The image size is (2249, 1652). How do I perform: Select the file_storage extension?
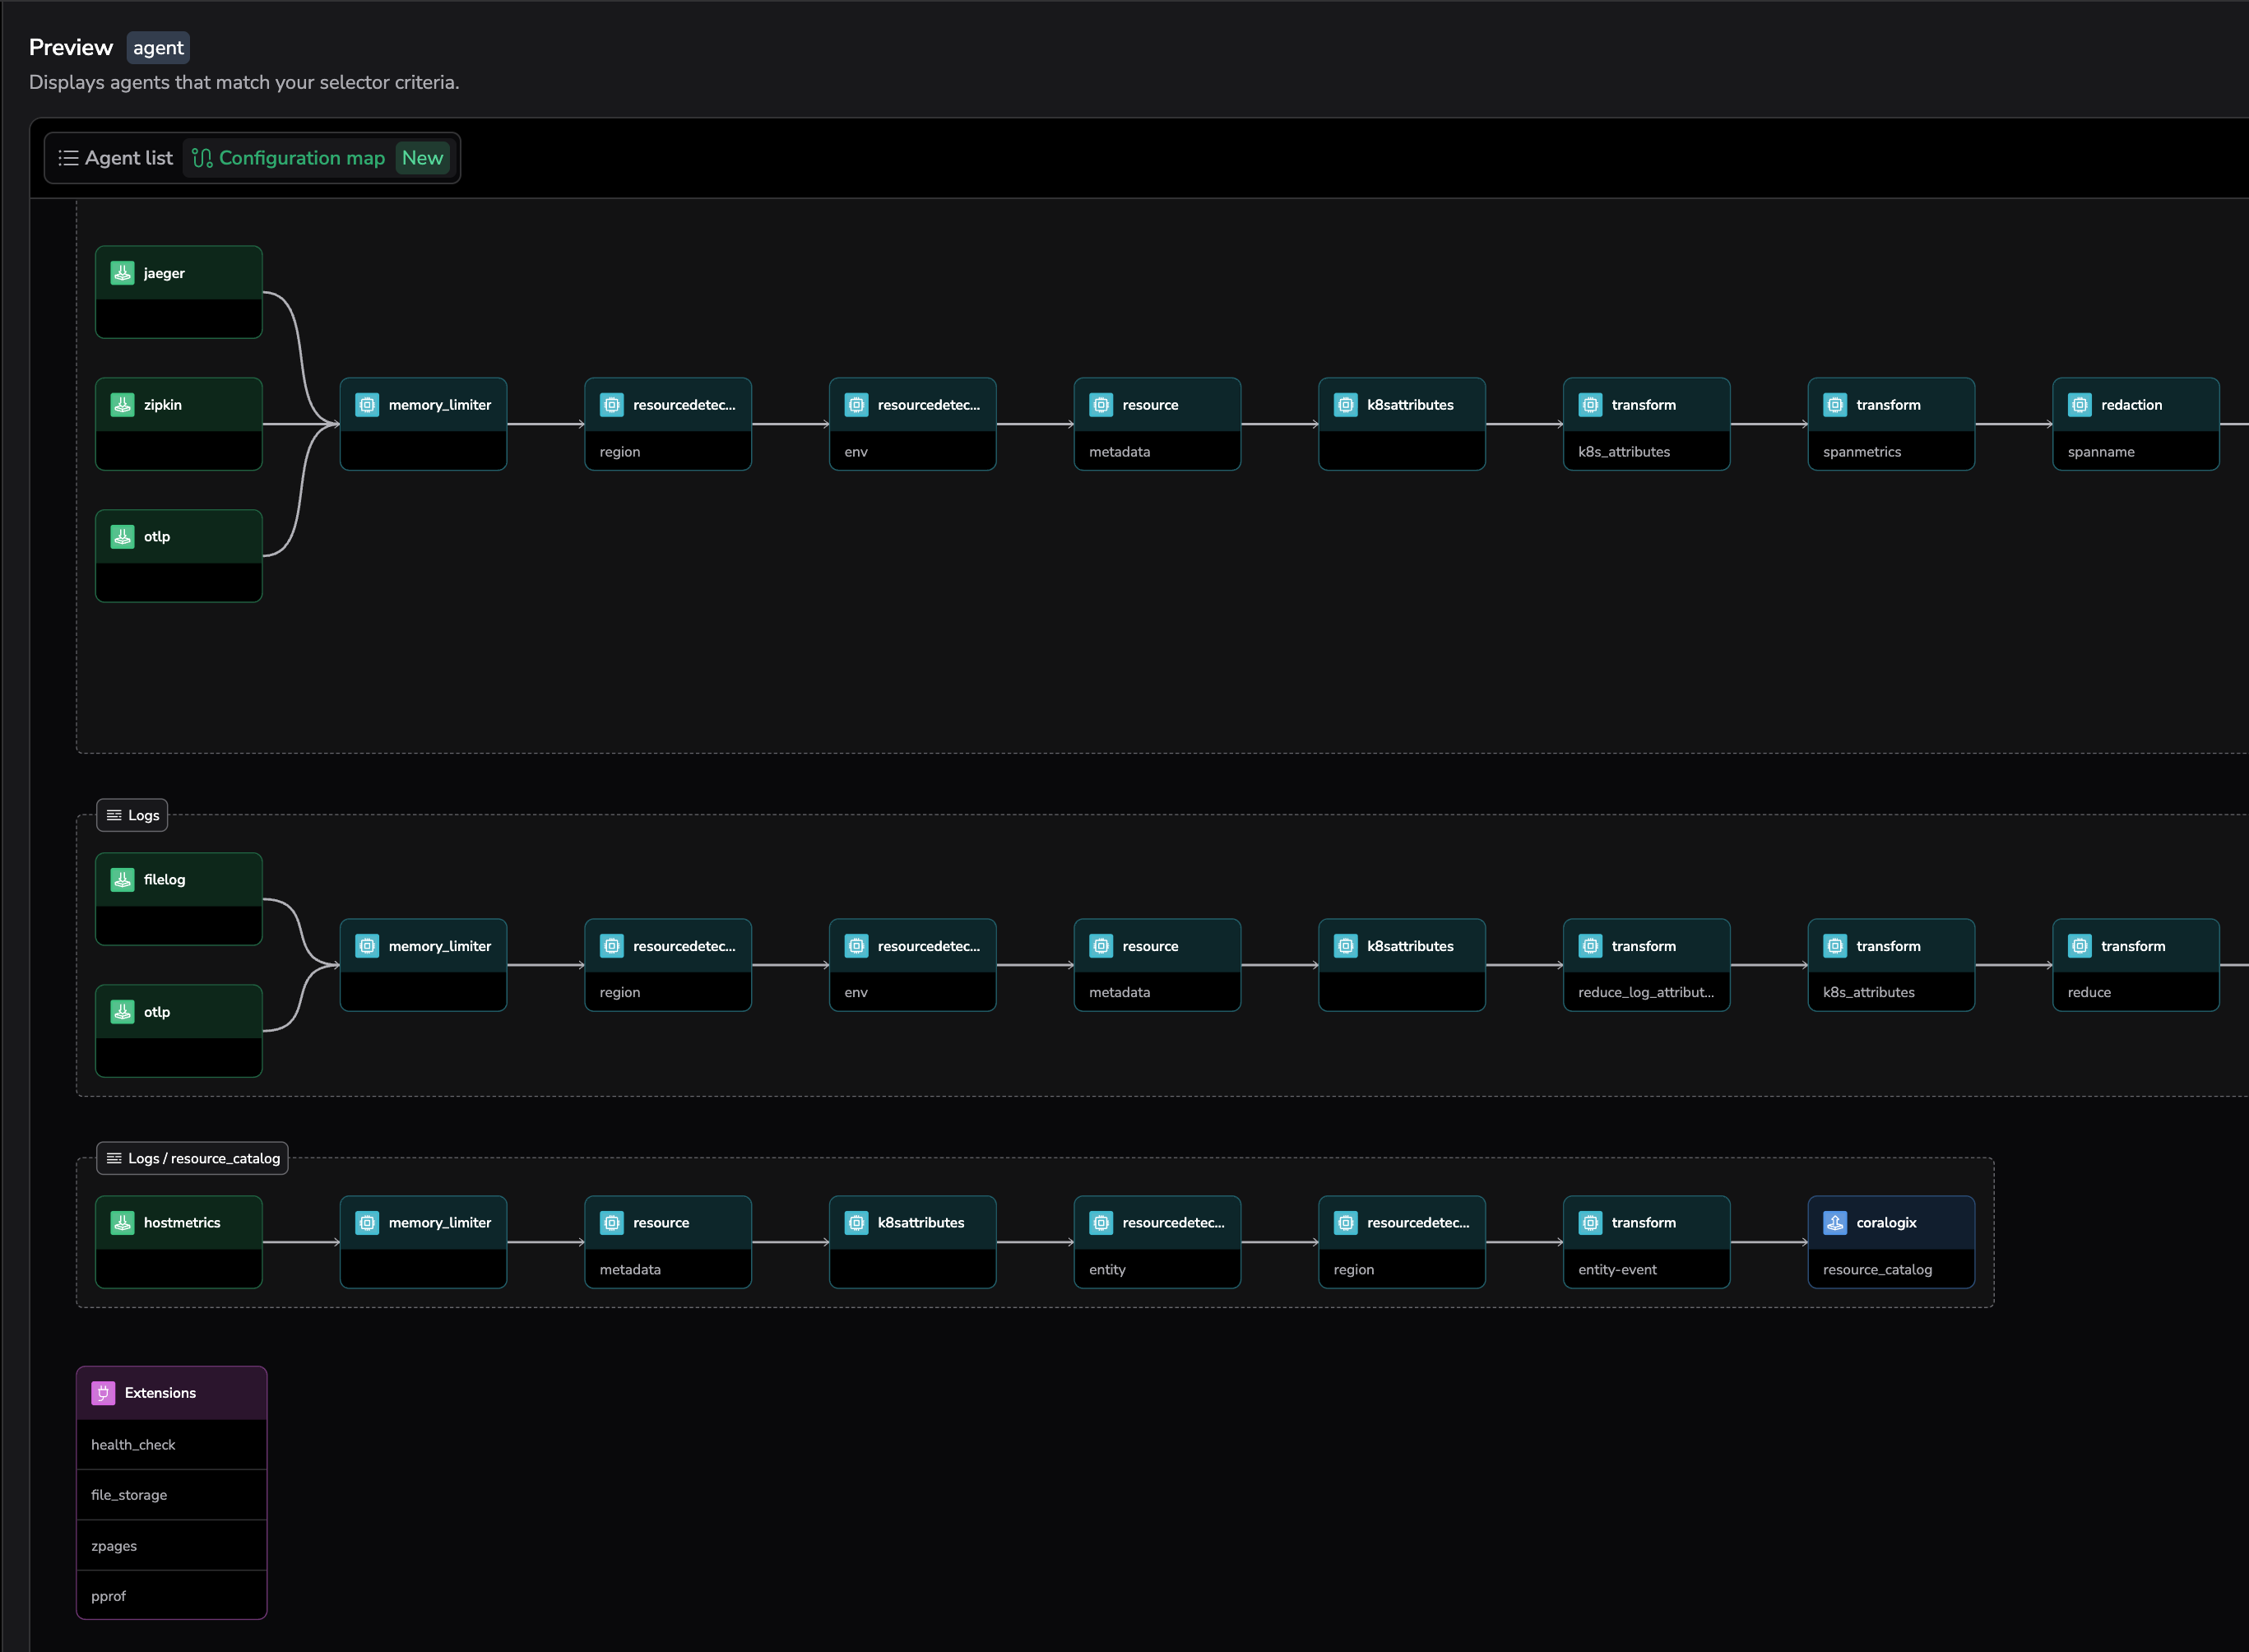pos(129,1495)
